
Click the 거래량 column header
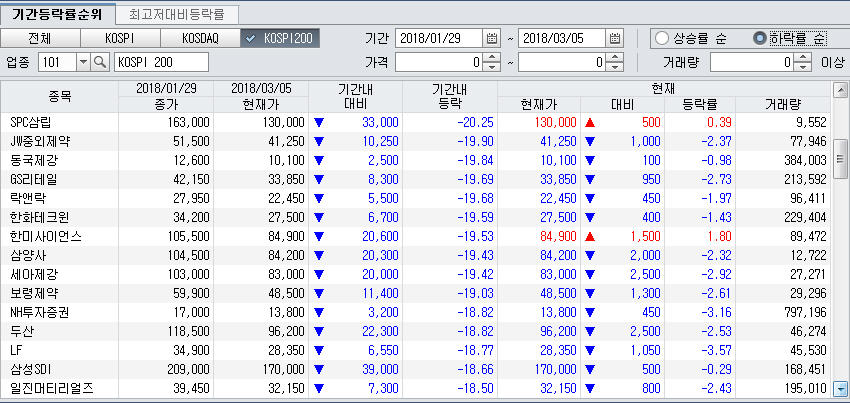pos(782,105)
